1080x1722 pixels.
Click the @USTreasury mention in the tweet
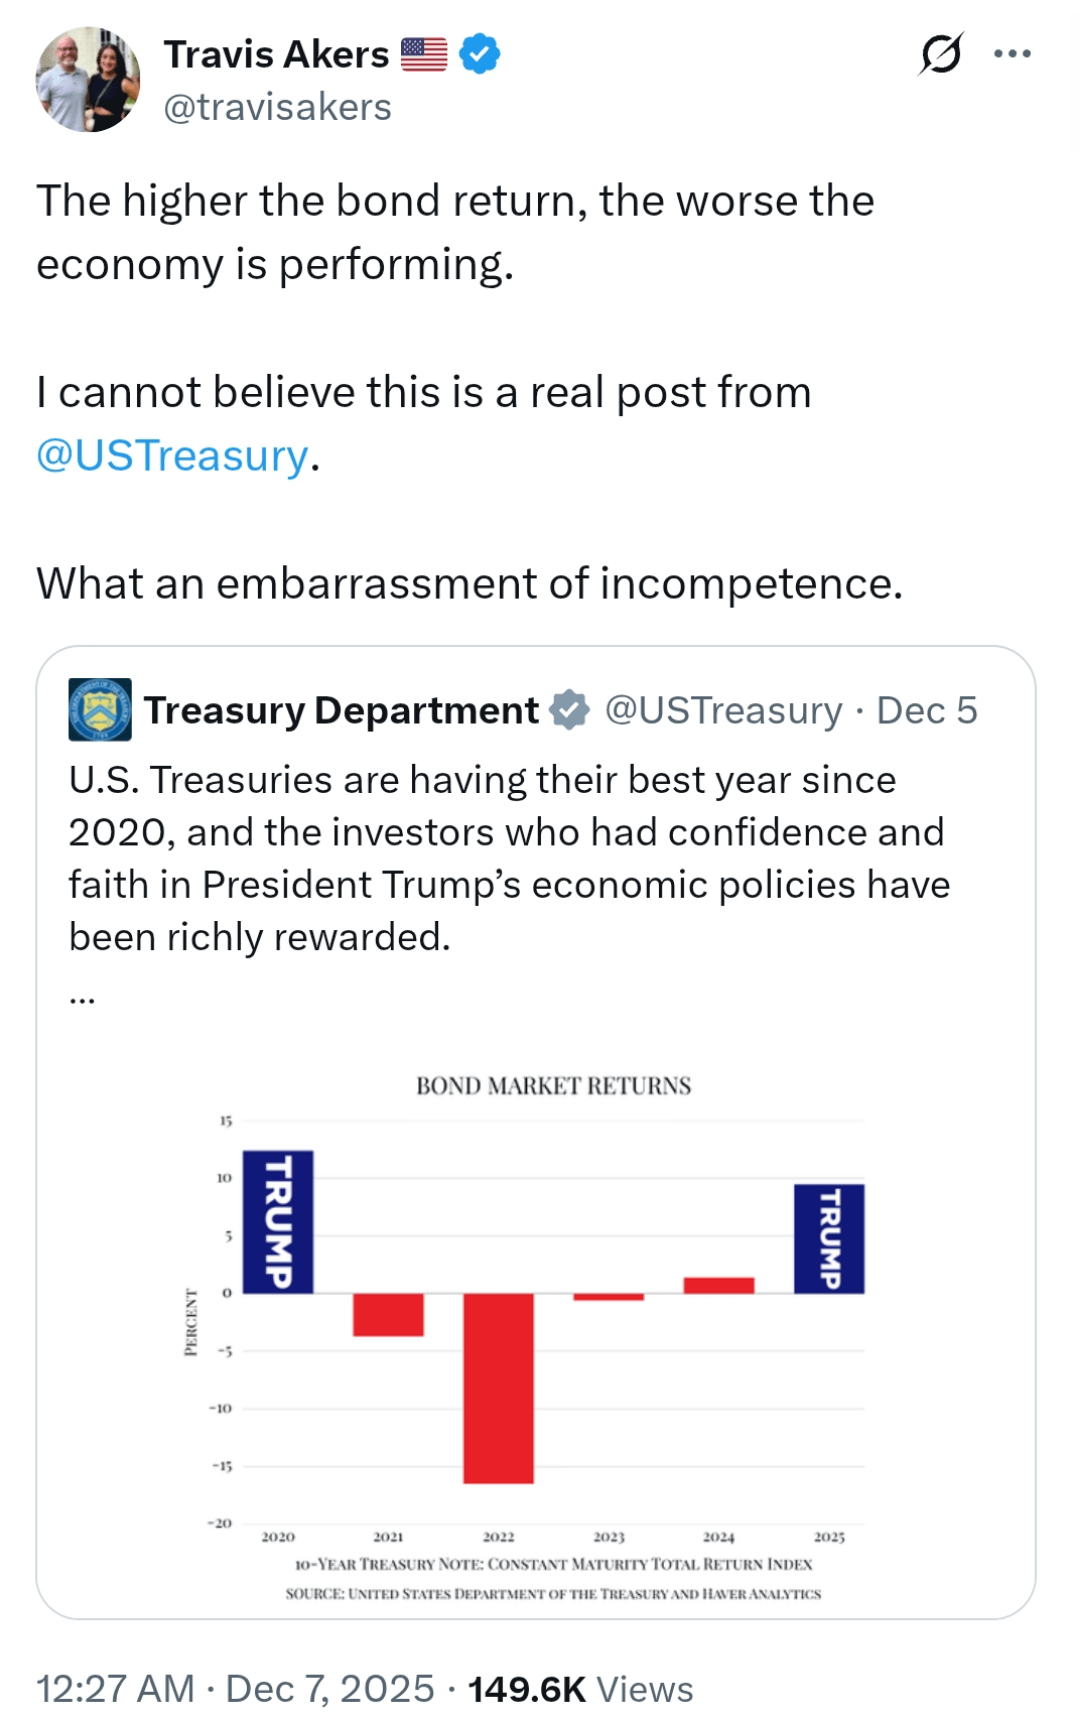[172, 456]
